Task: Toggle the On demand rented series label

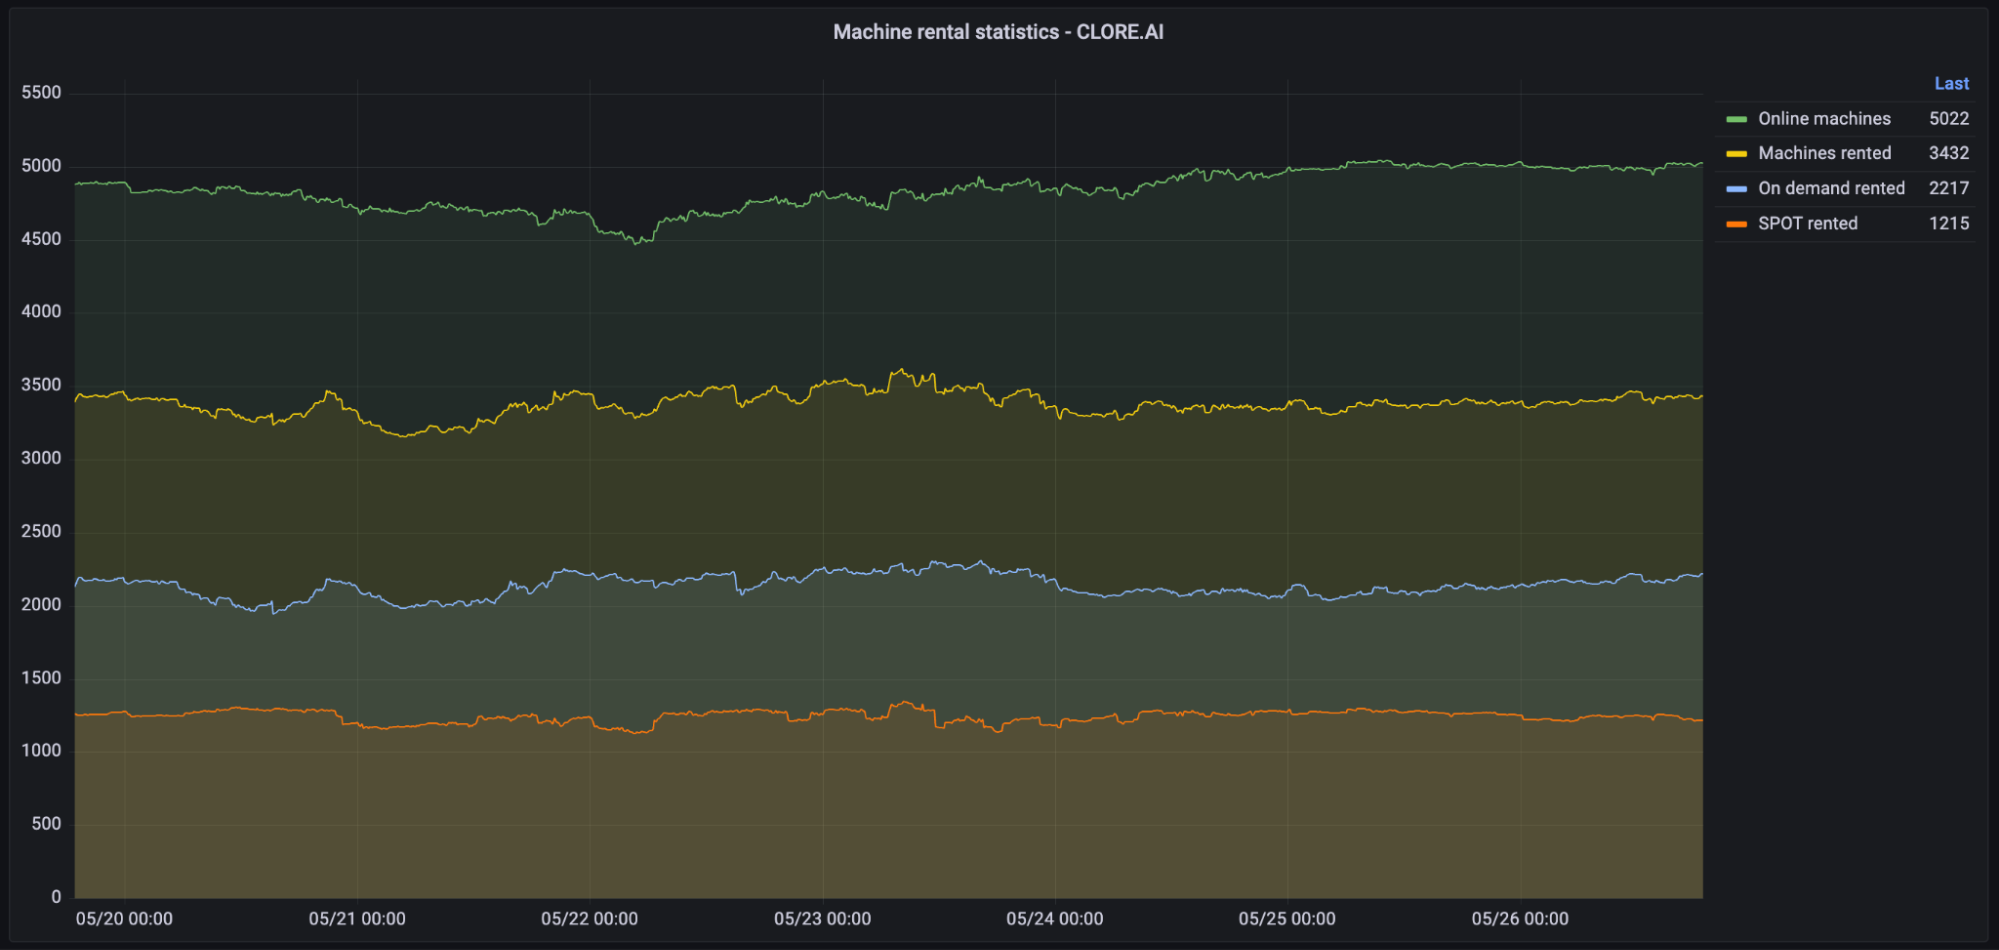Action: 1831,188
